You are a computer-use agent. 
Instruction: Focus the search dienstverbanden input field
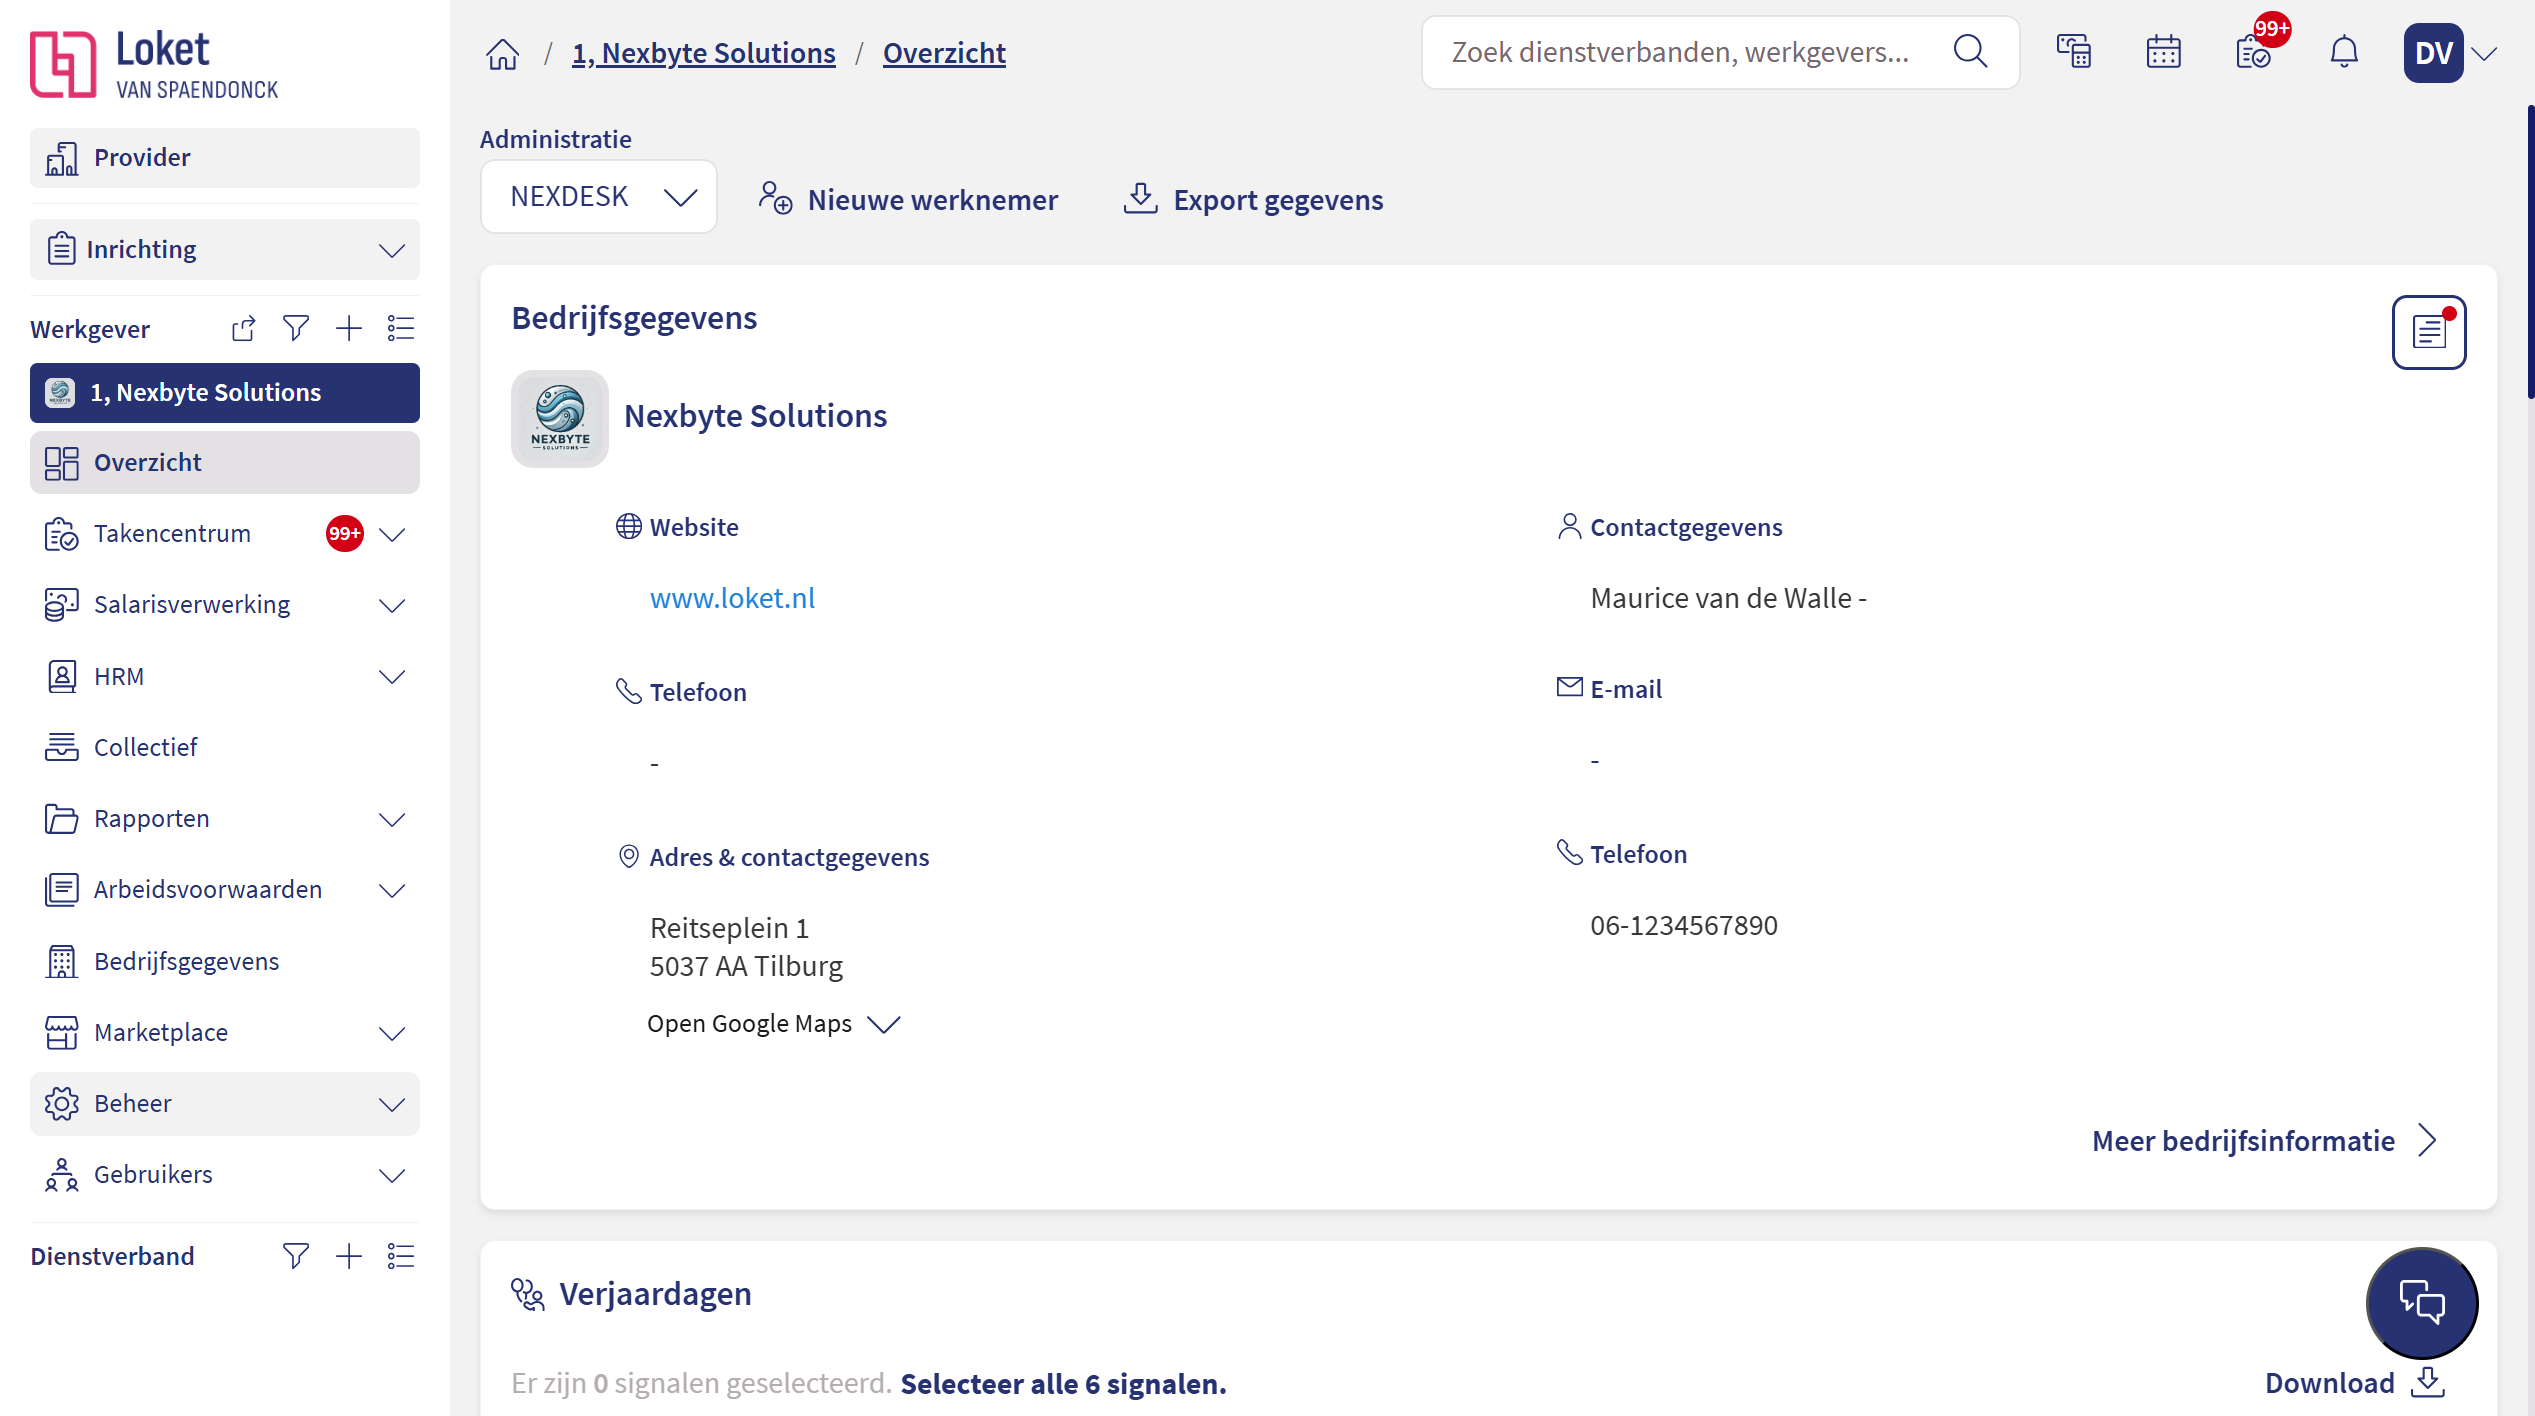(1680, 52)
